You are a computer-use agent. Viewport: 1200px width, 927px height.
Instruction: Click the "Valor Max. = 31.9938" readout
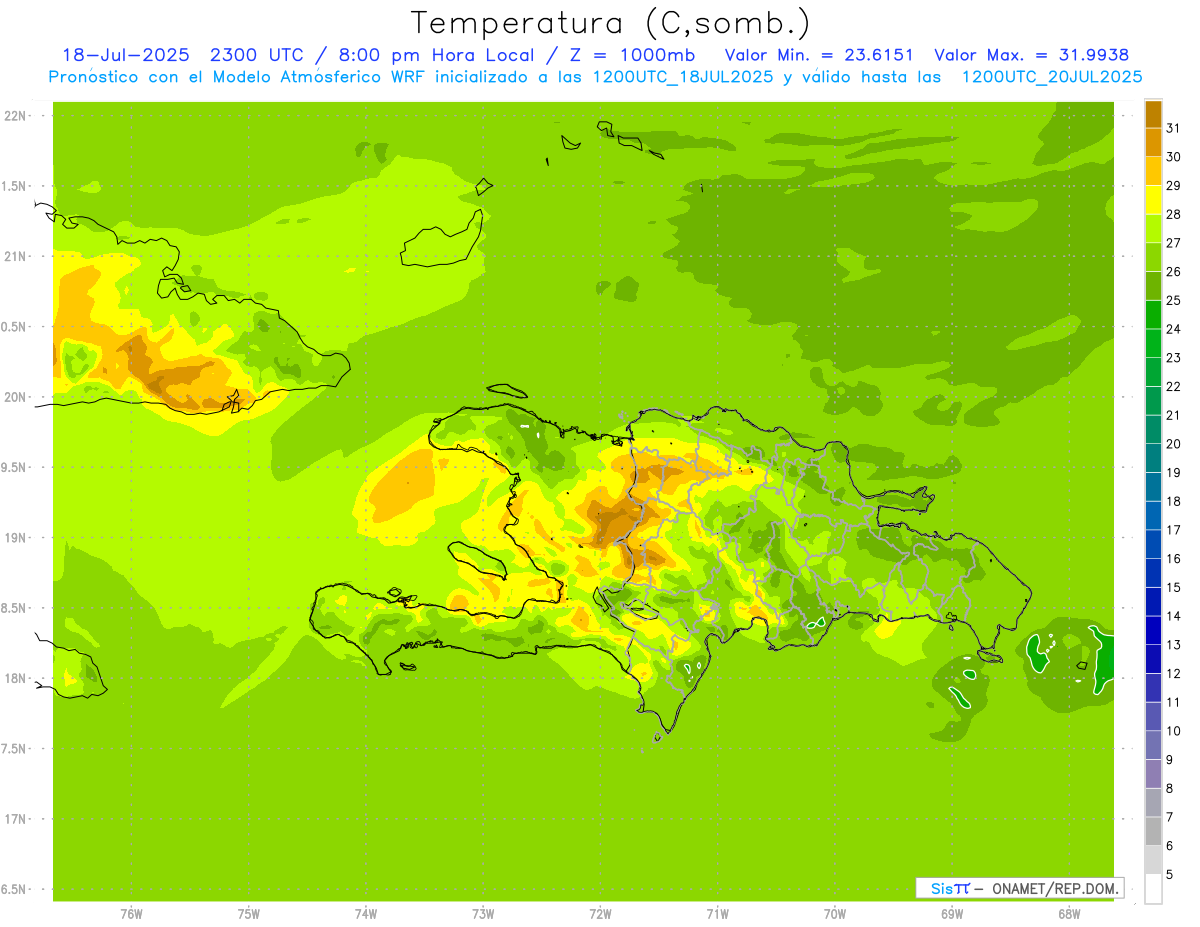[1034, 55]
